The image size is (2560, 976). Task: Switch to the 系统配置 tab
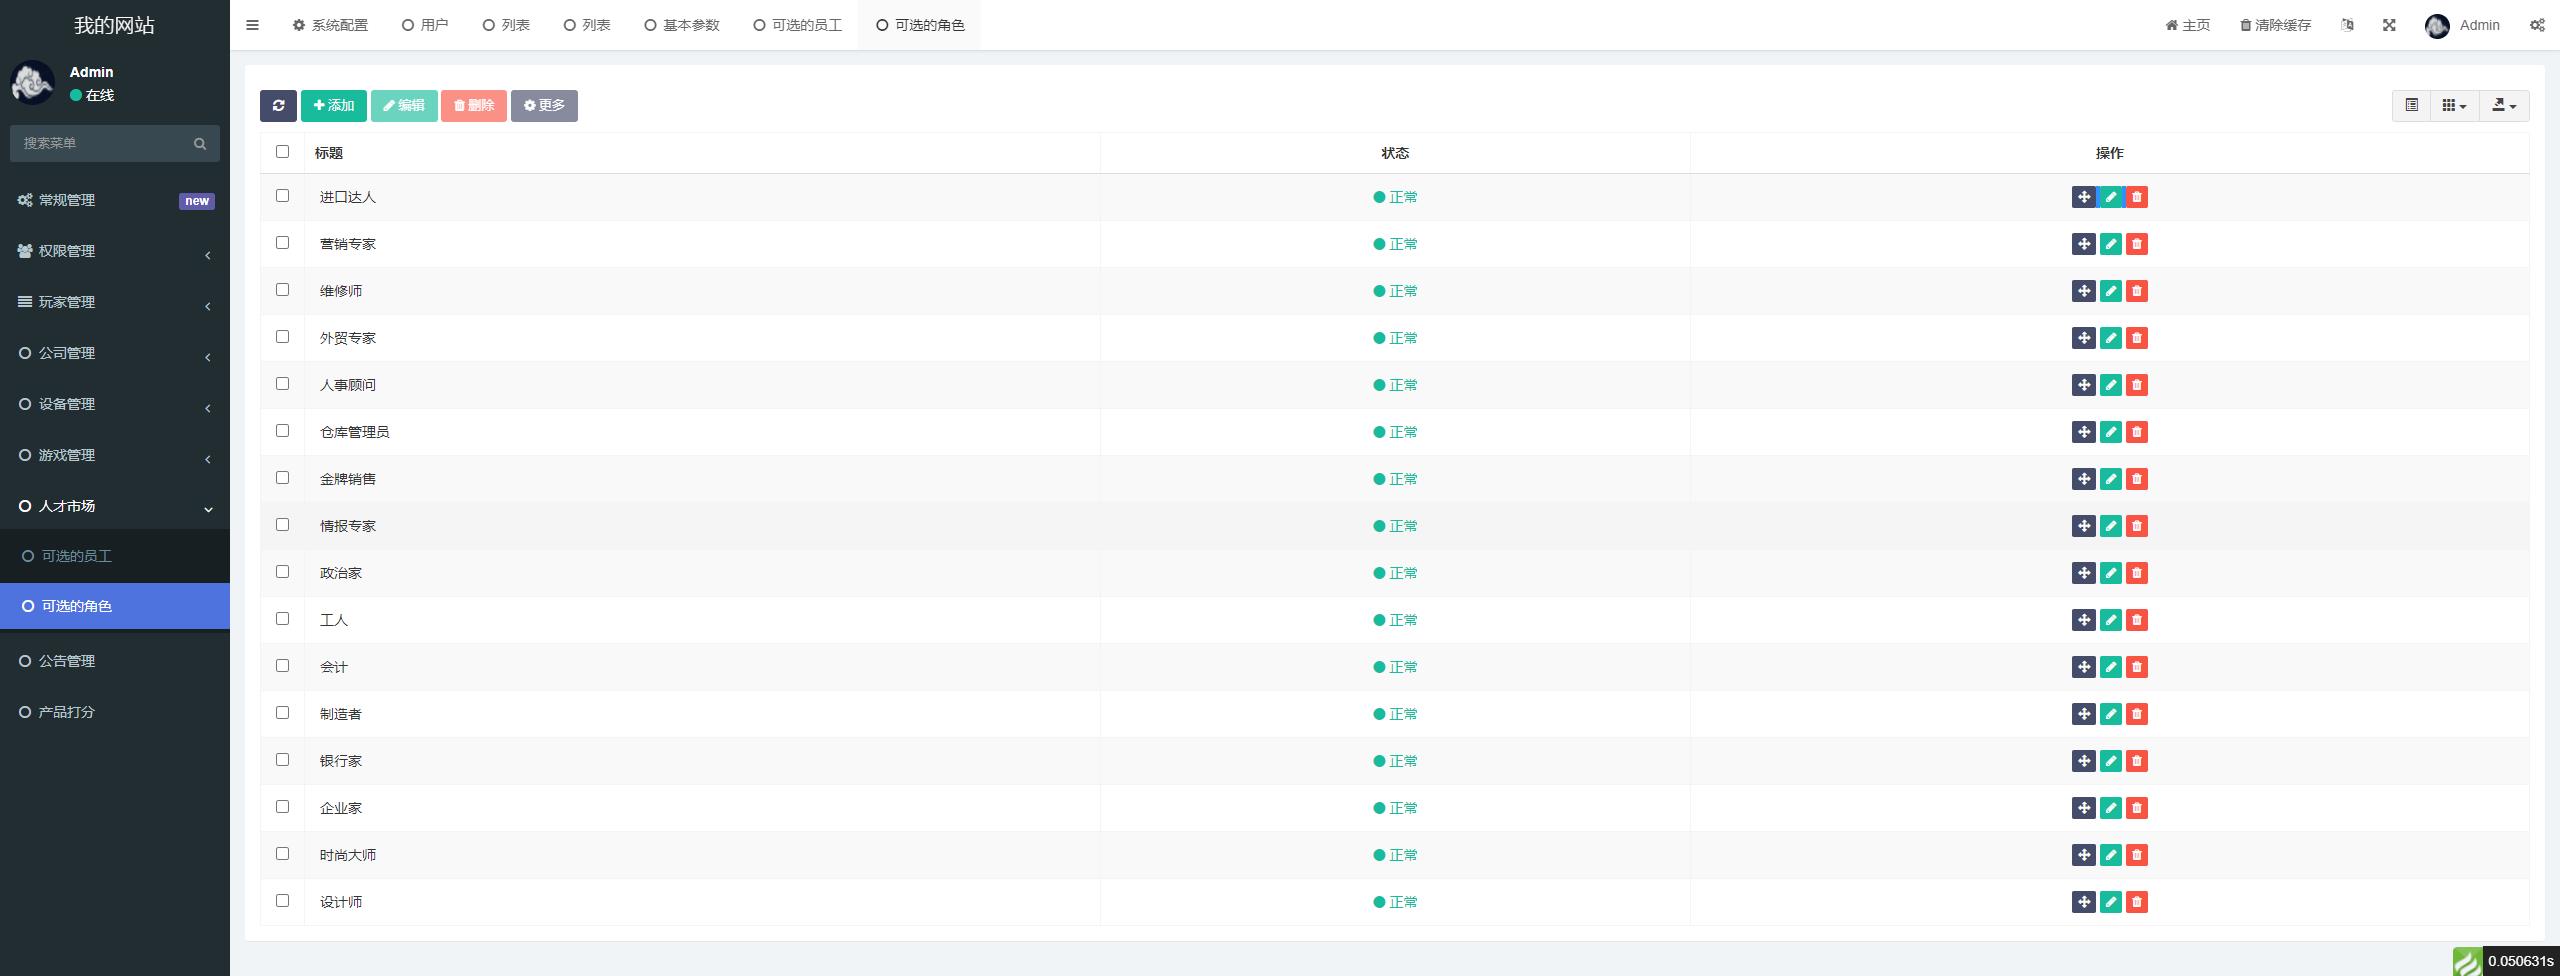[330, 25]
